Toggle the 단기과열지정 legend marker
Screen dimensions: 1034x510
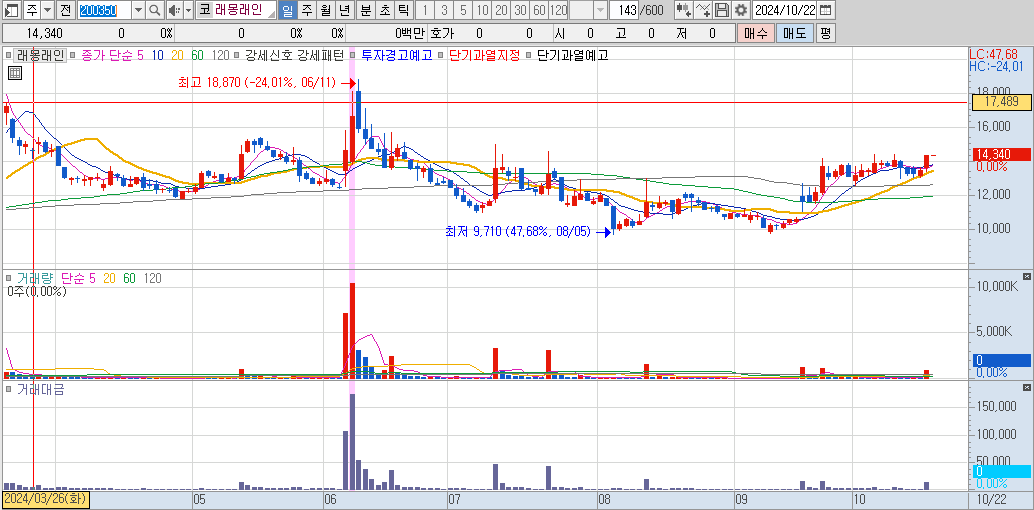(441, 56)
